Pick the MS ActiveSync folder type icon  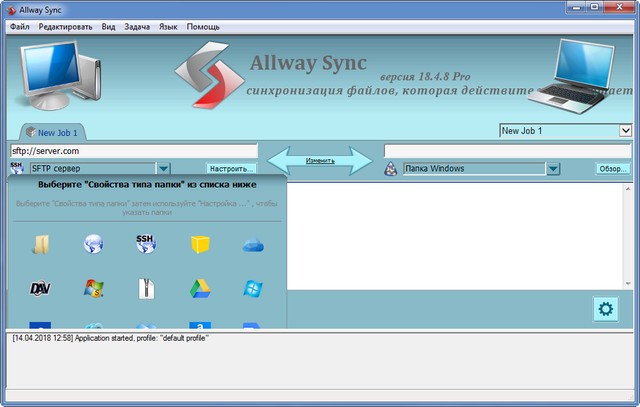pyautogui.click(x=93, y=289)
